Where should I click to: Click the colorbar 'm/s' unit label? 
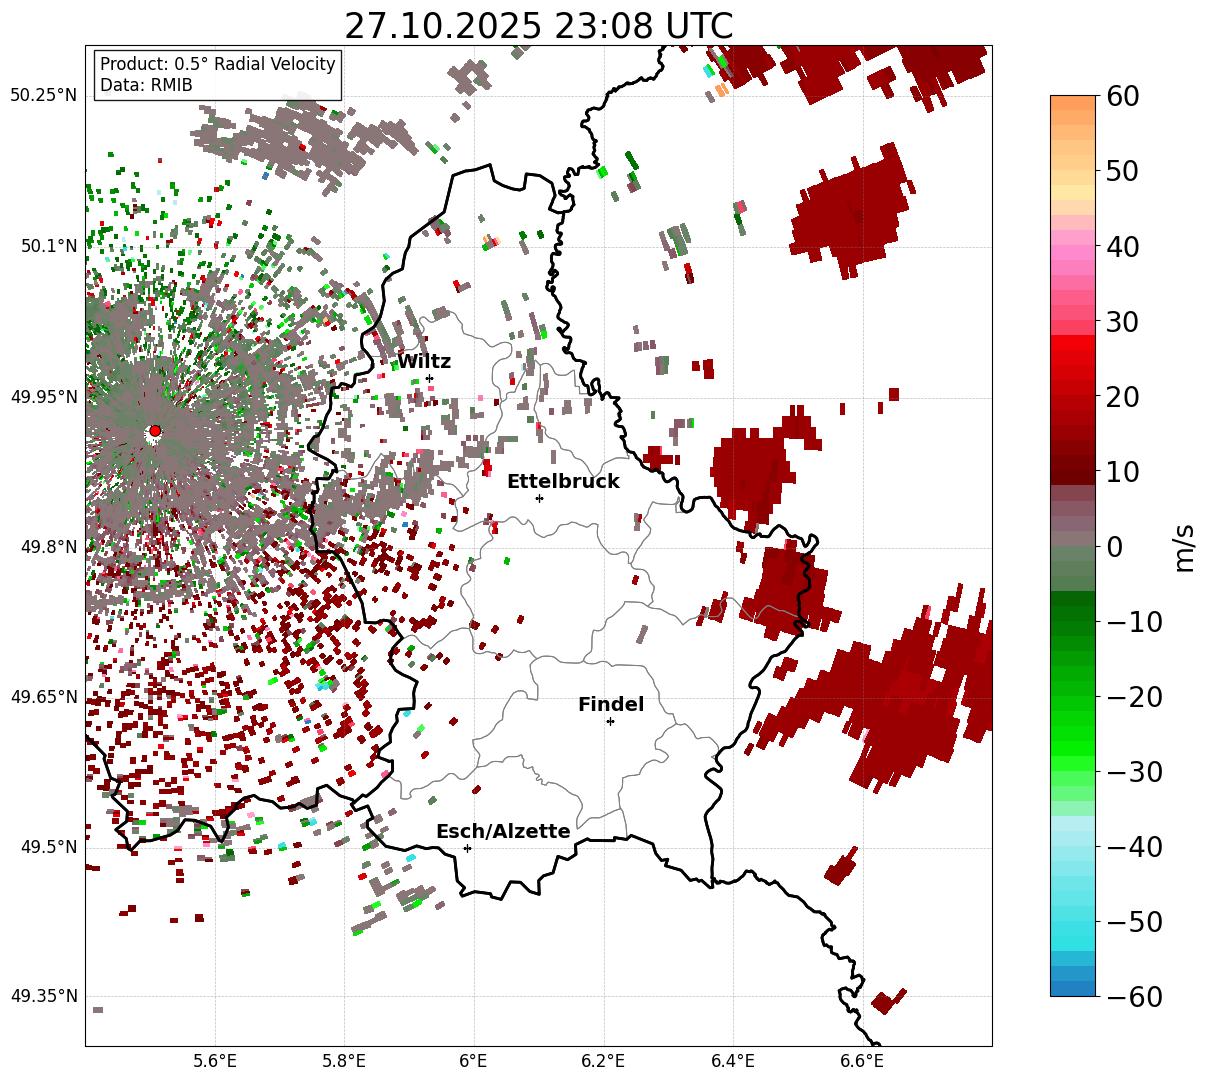pyautogui.click(x=1185, y=546)
